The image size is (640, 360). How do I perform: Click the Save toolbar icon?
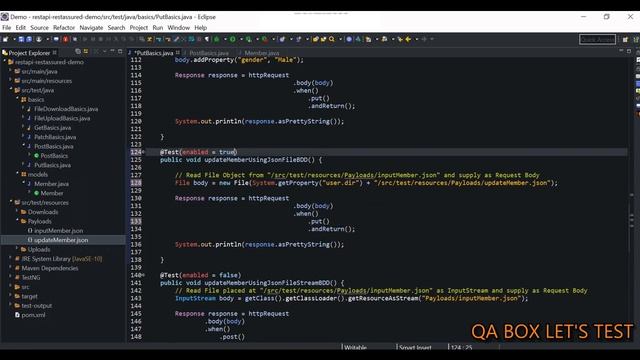tap(21, 39)
